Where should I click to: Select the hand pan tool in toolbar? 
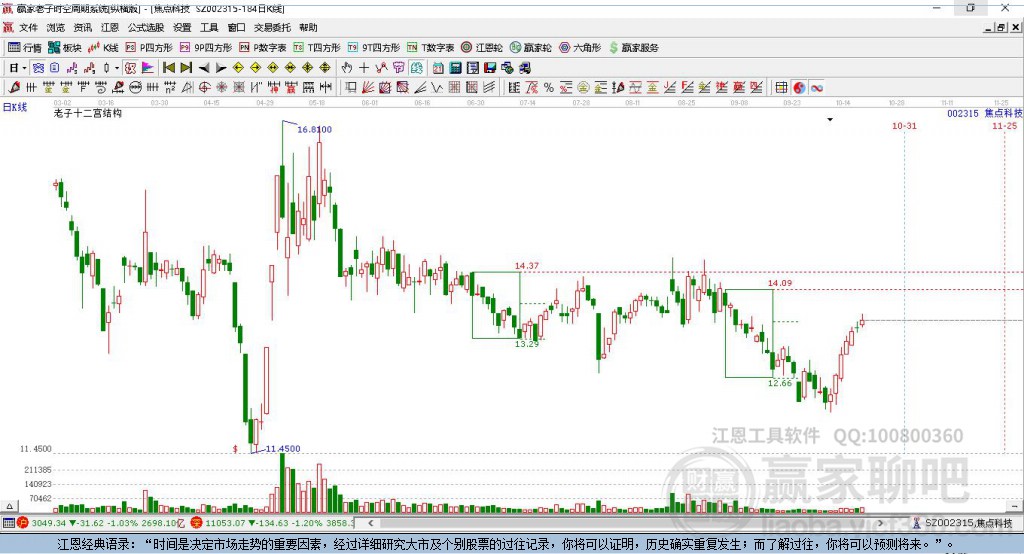coord(347,67)
